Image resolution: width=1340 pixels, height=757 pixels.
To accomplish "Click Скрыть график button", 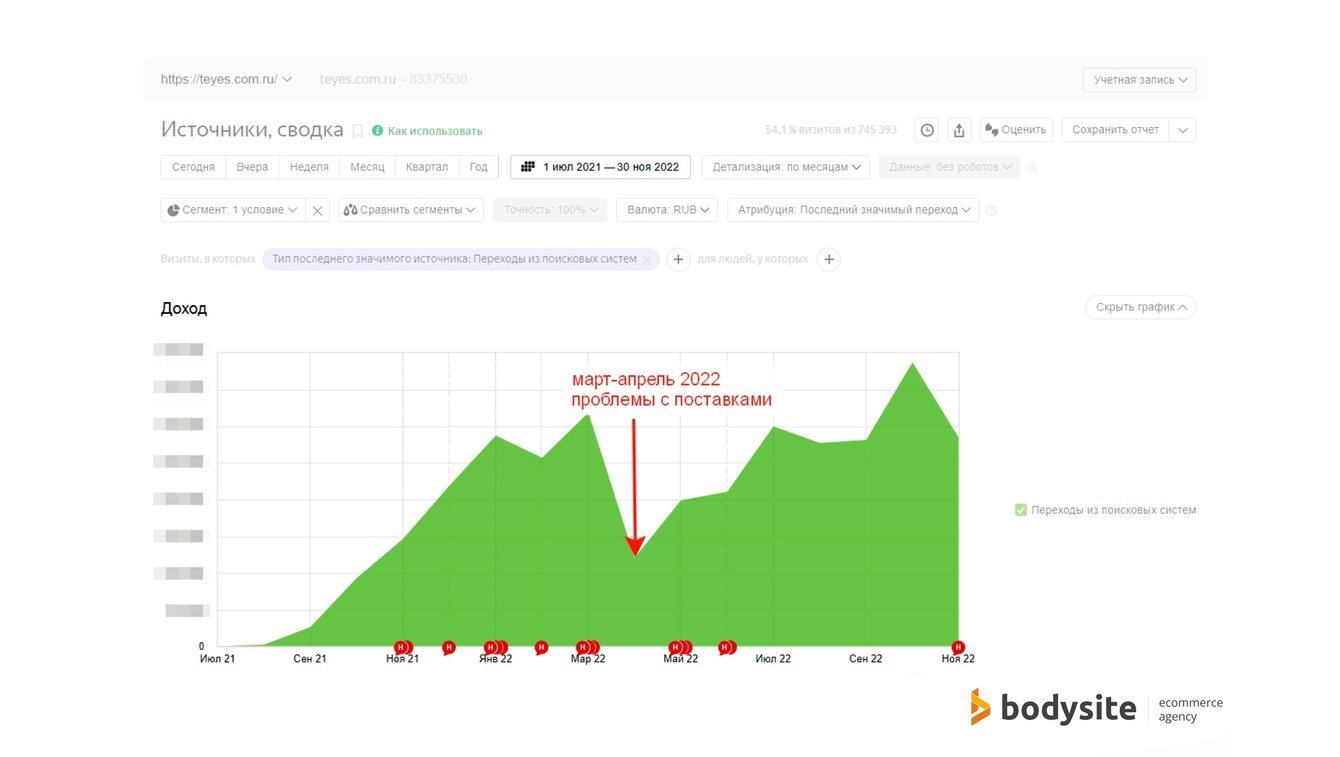I will [x=1140, y=307].
